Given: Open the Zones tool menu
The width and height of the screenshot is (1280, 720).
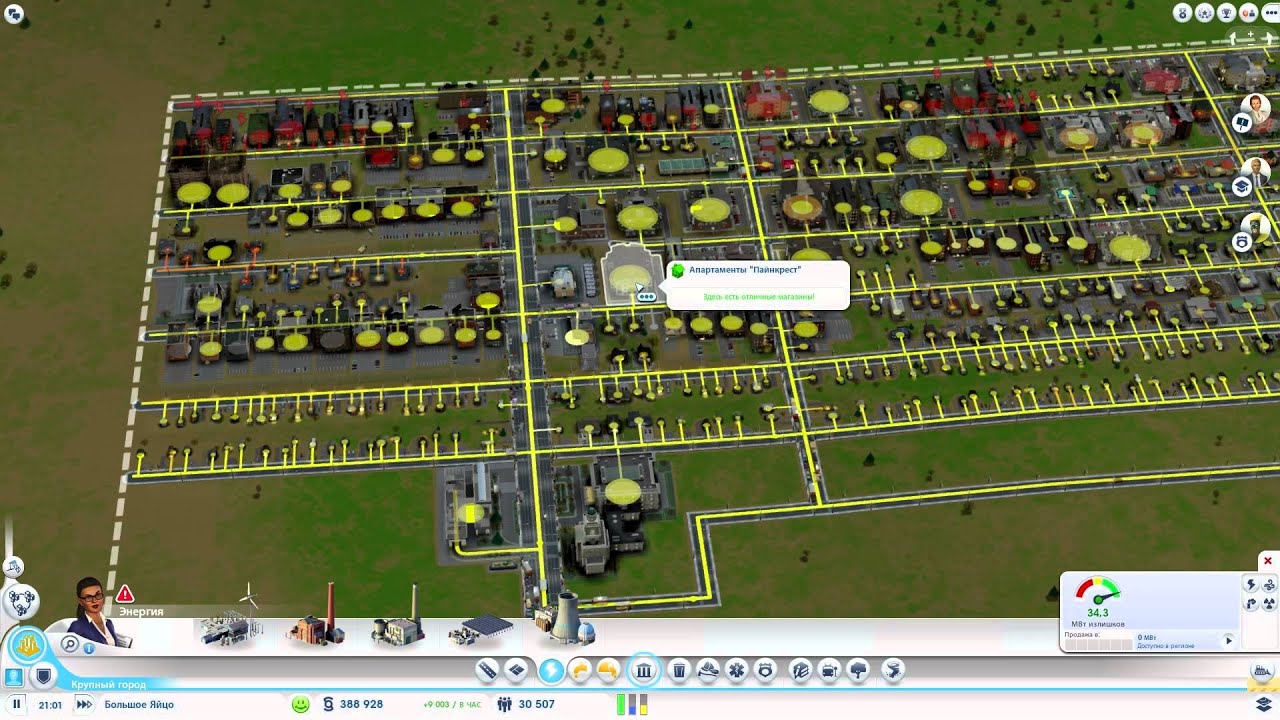Looking at the screenshot, I should 516,670.
